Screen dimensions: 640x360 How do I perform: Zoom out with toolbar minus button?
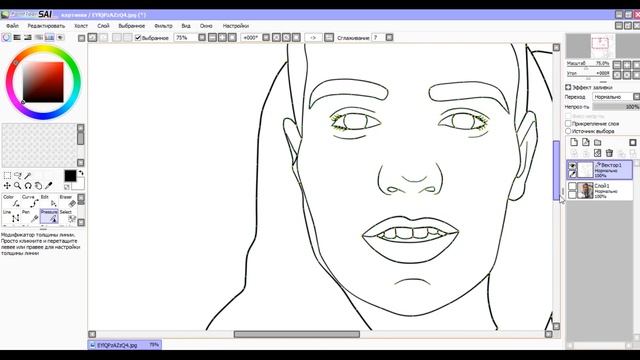212,38
